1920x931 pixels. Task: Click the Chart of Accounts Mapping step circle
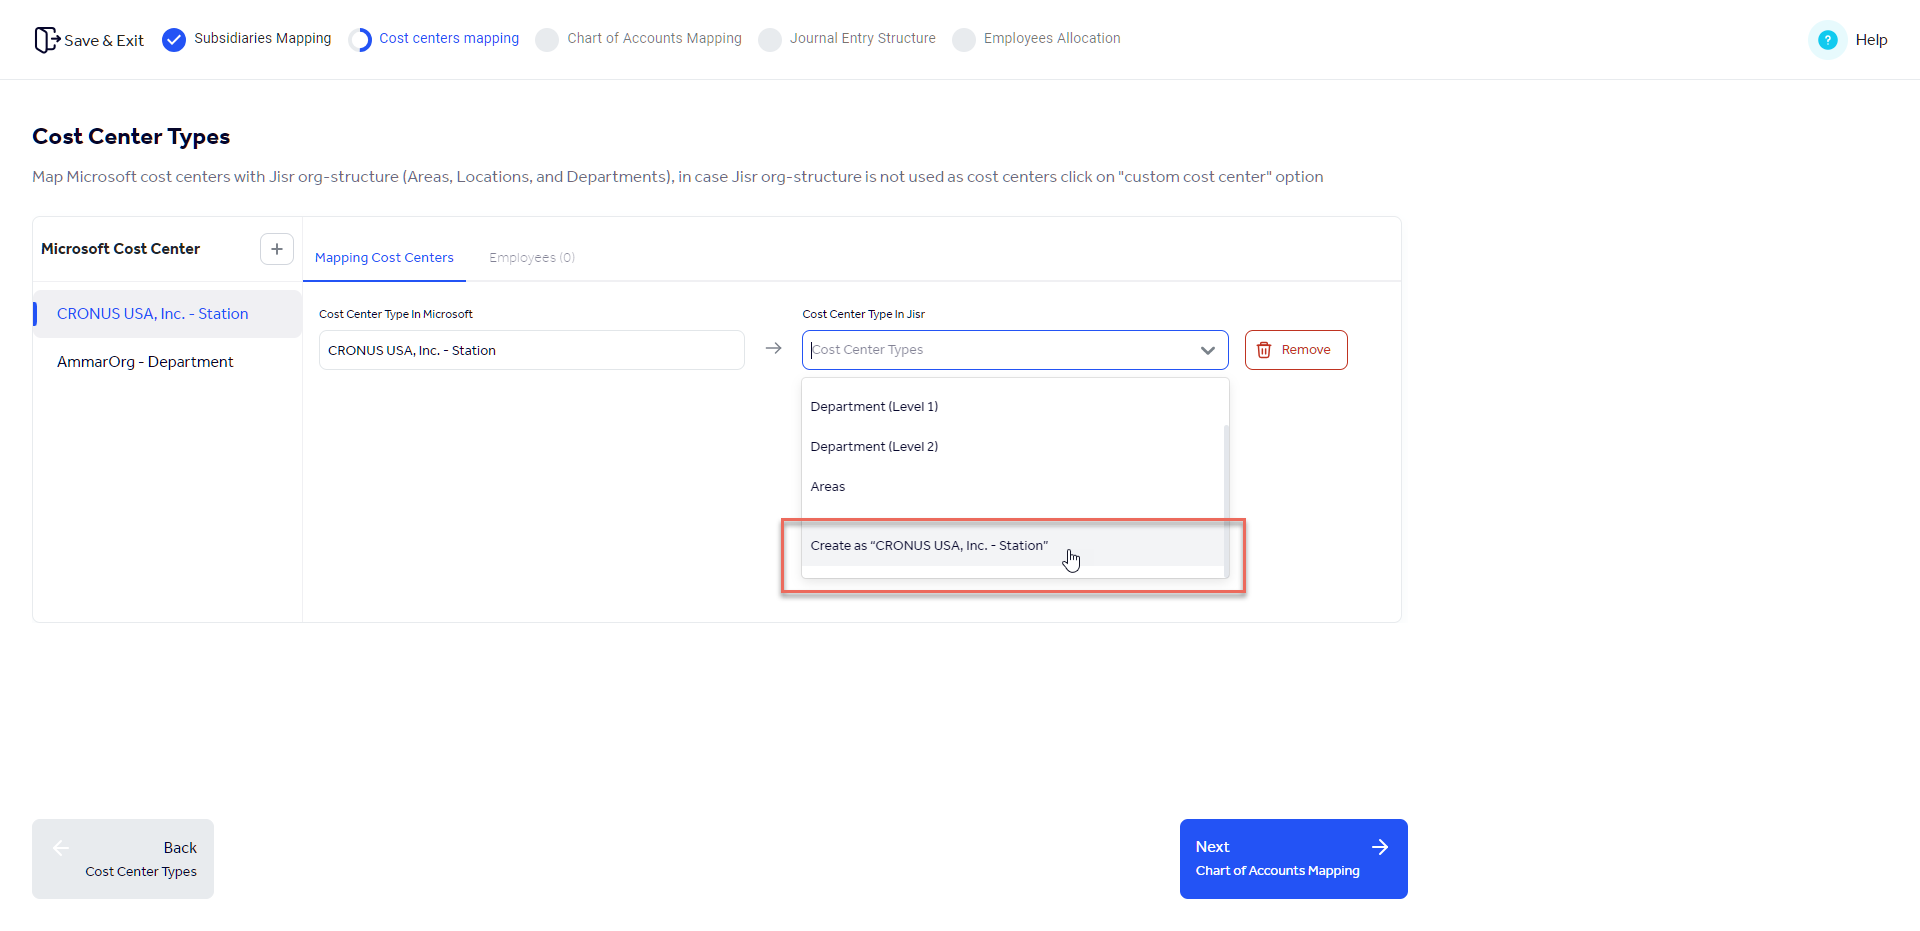(x=547, y=39)
